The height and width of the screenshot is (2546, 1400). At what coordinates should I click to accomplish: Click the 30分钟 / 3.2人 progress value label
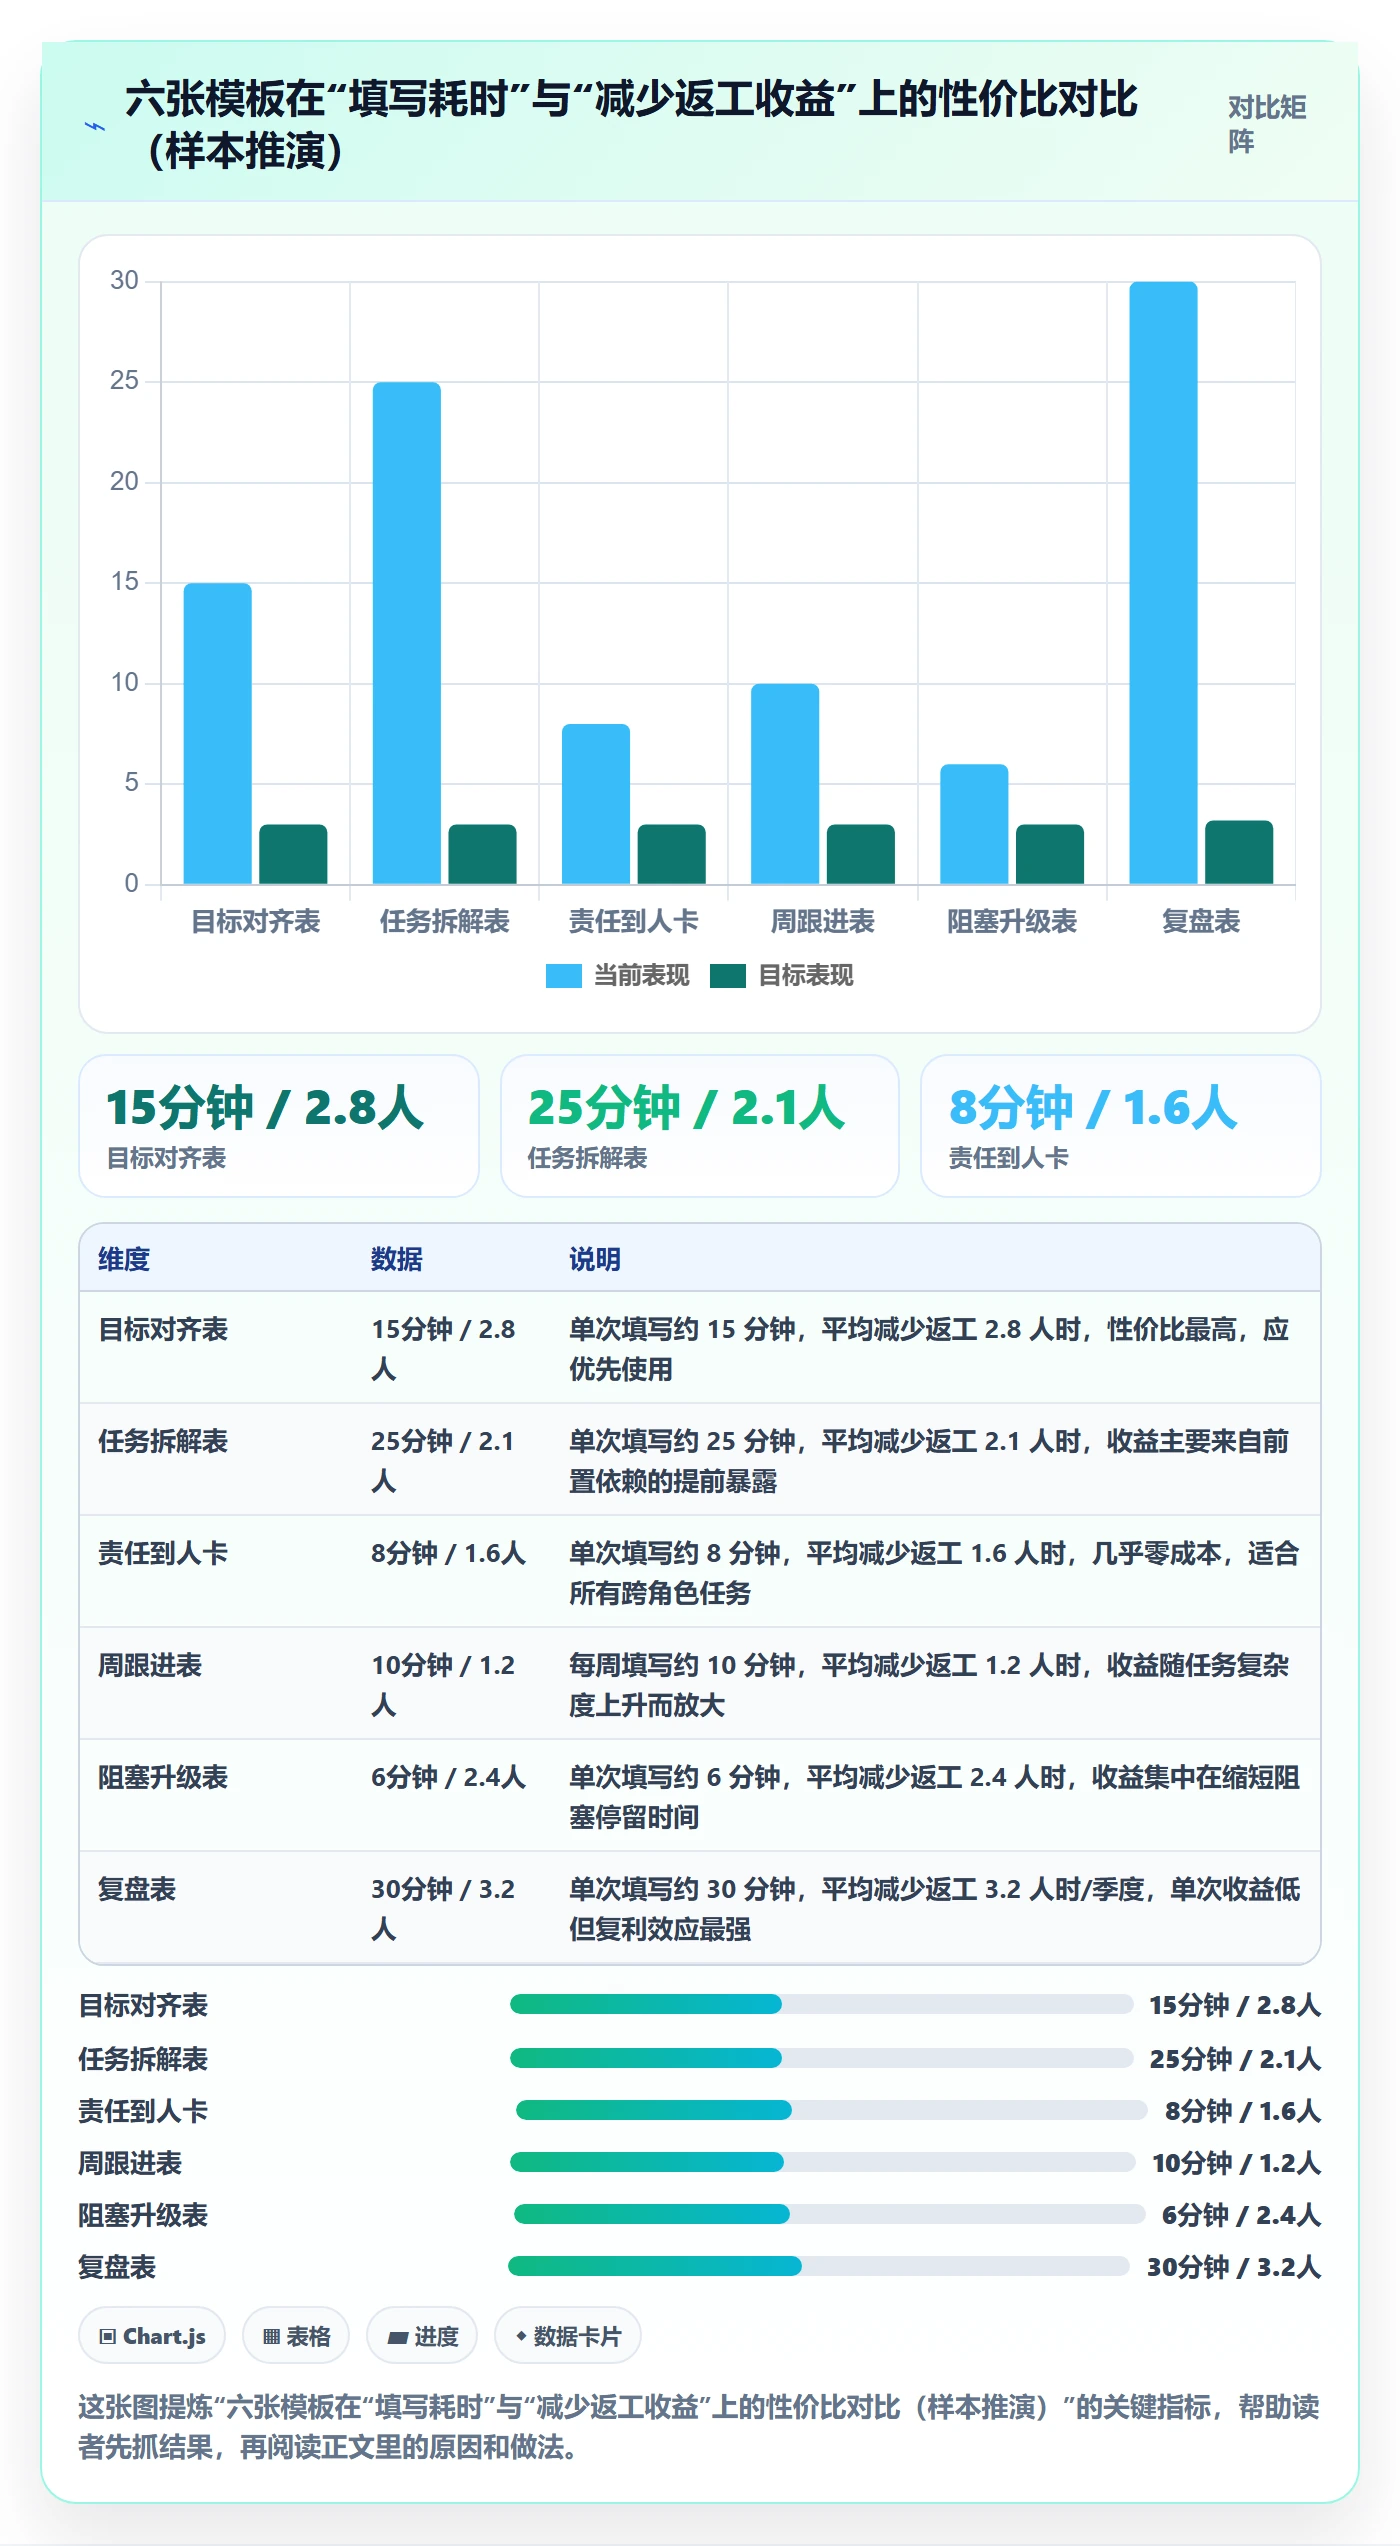point(1234,2267)
